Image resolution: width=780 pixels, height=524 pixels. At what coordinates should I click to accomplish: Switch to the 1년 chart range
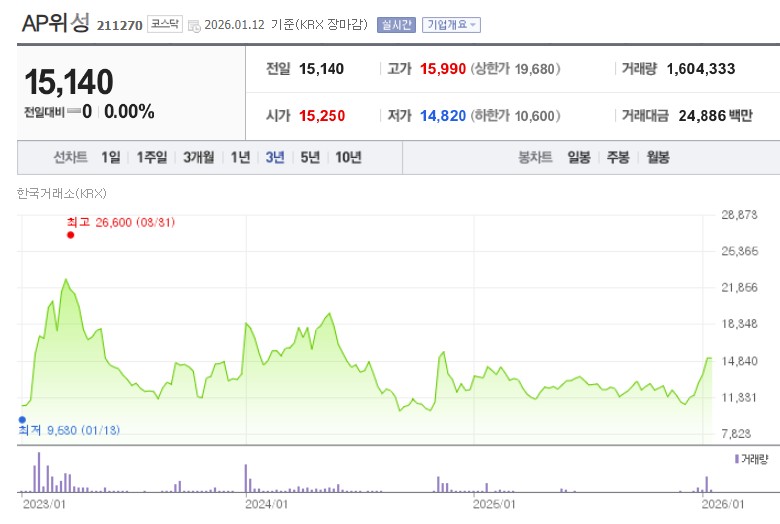(240, 157)
